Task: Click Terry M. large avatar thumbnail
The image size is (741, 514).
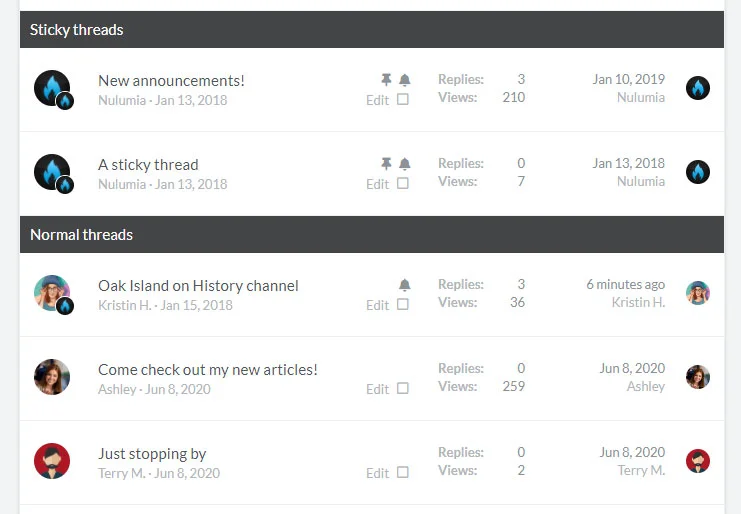Action: [52, 461]
